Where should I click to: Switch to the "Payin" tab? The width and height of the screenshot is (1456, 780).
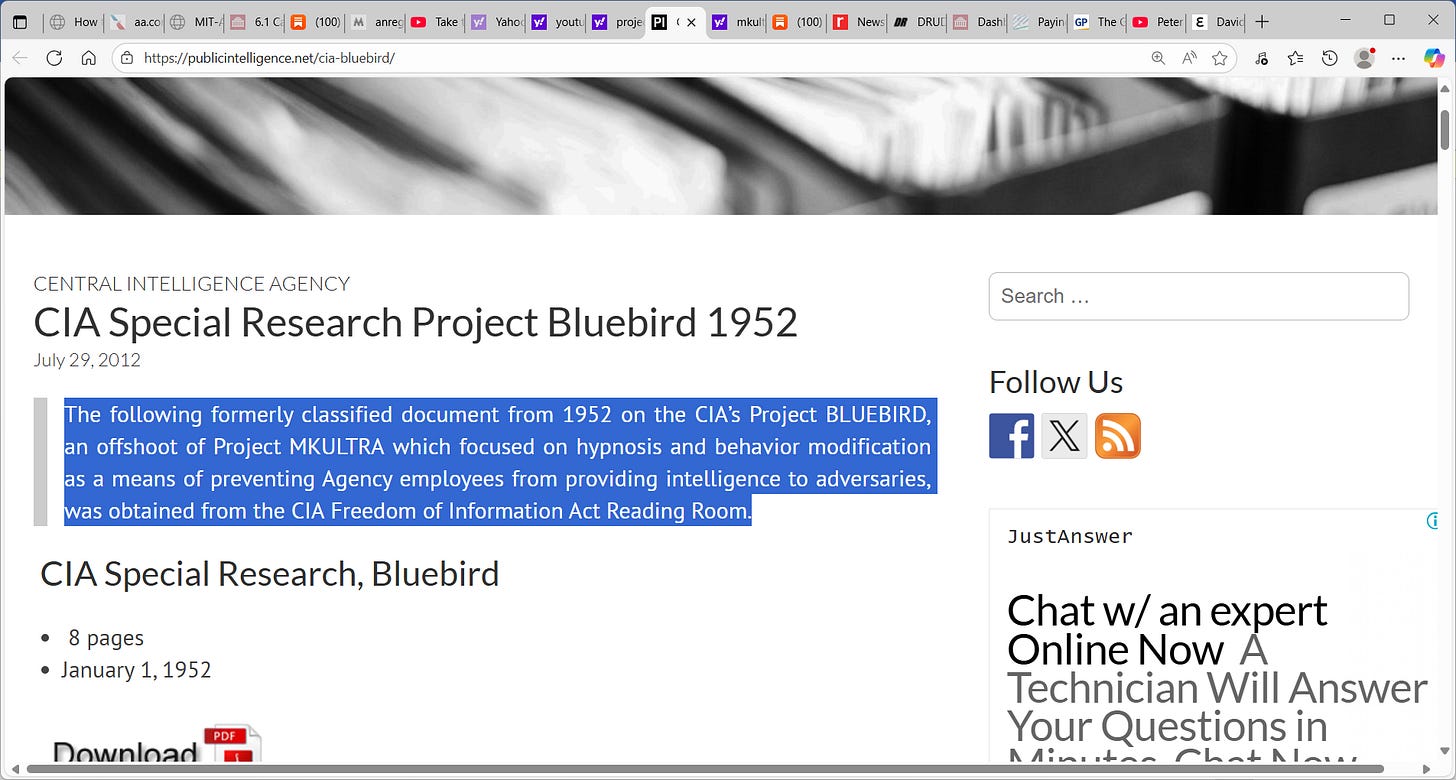pyautogui.click(x=1036, y=21)
